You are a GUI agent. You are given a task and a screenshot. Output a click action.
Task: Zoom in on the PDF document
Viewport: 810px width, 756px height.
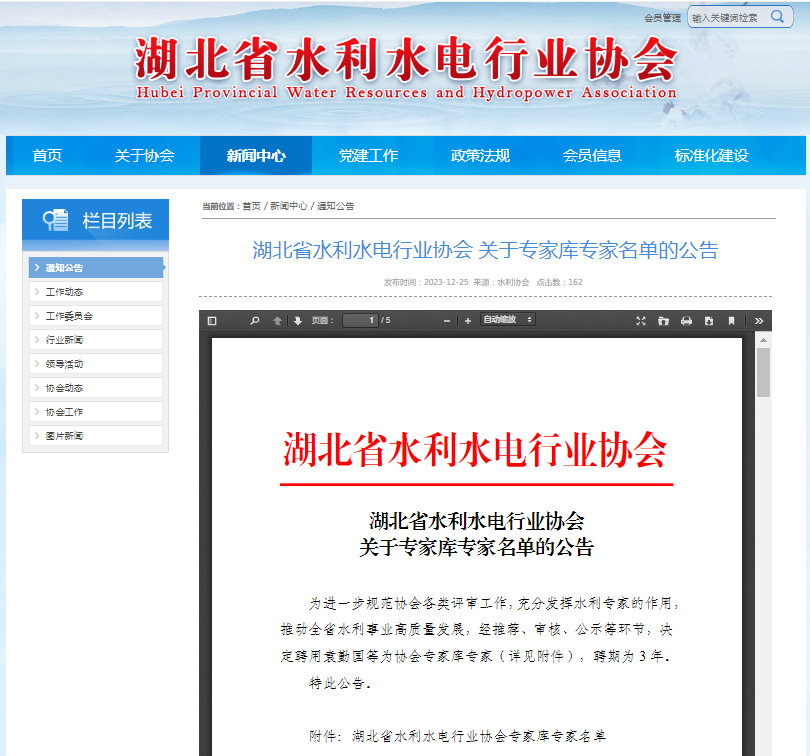(468, 320)
